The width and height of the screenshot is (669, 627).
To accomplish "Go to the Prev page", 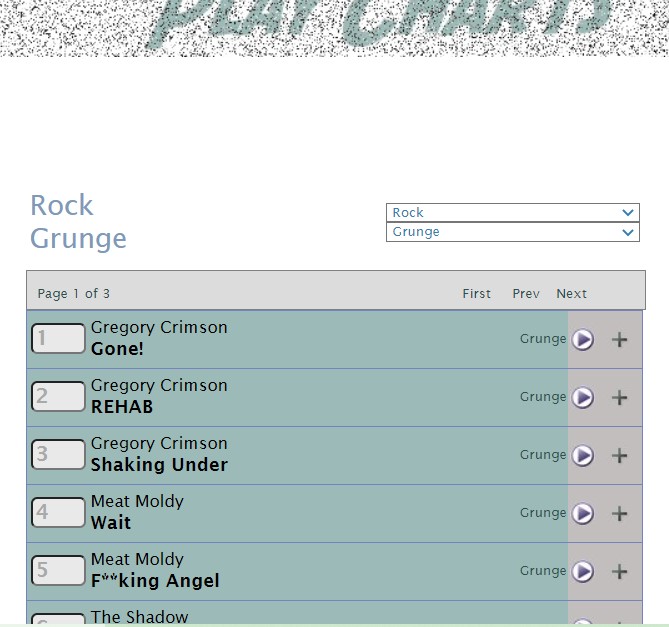I will 526,294.
